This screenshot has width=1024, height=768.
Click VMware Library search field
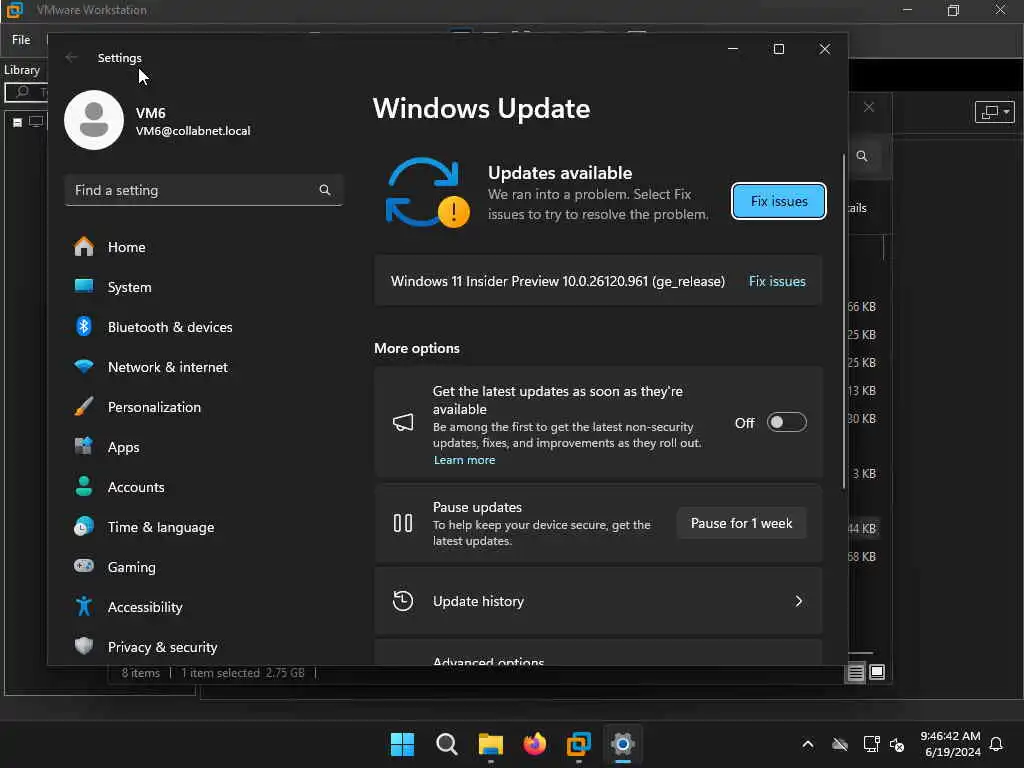[26, 92]
